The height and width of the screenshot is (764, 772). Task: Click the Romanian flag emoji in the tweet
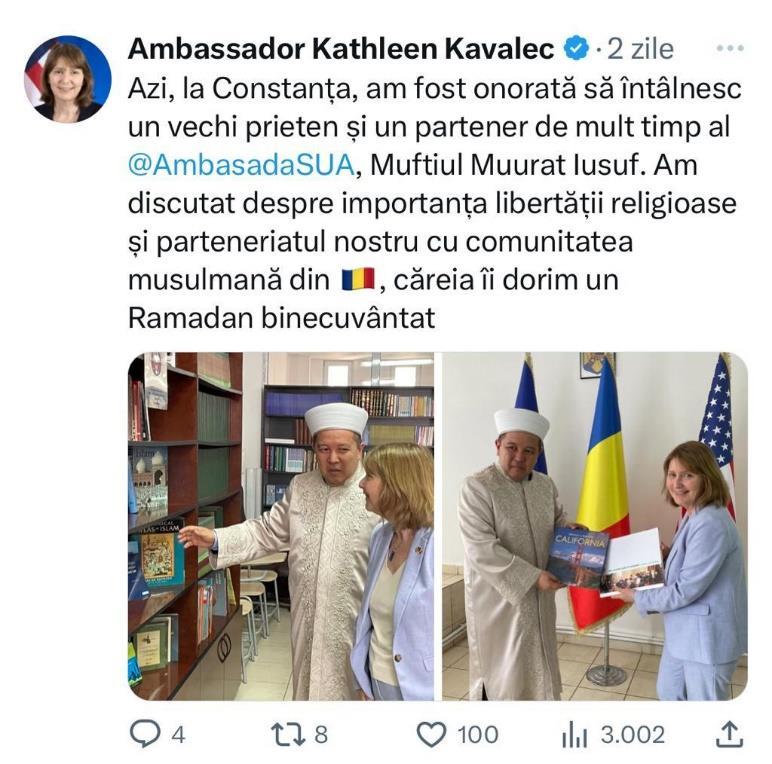pos(358,280)
